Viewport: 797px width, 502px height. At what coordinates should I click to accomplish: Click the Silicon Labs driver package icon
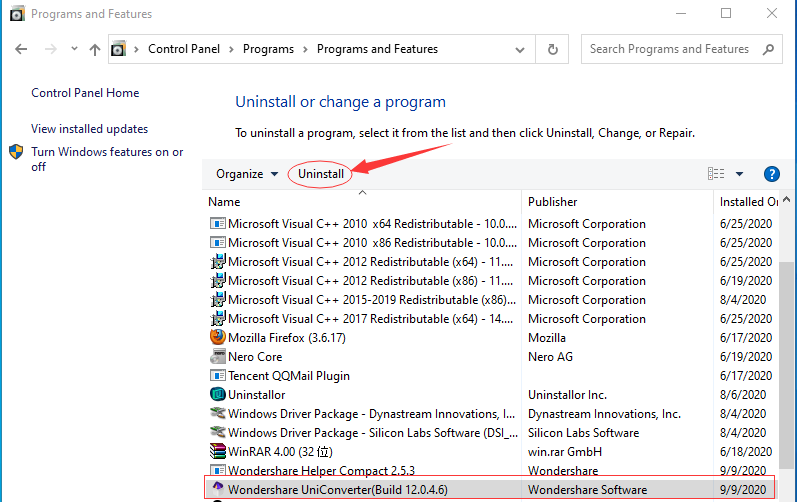coord(218,432)
